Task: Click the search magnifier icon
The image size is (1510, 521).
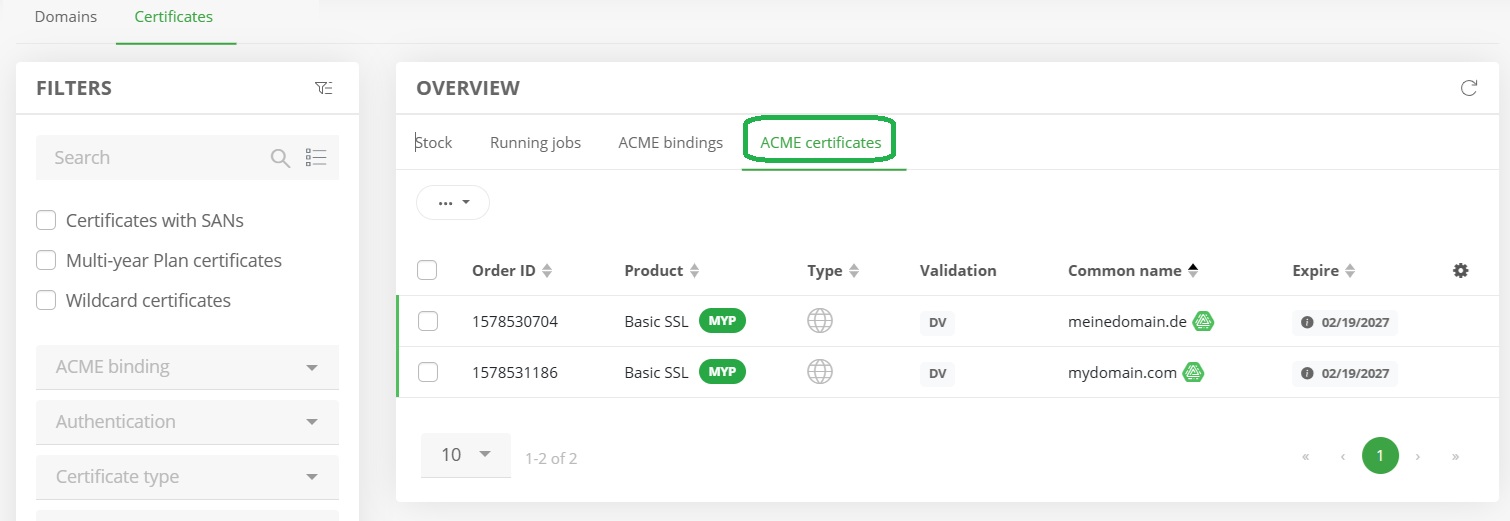Action: click(281, 158)
